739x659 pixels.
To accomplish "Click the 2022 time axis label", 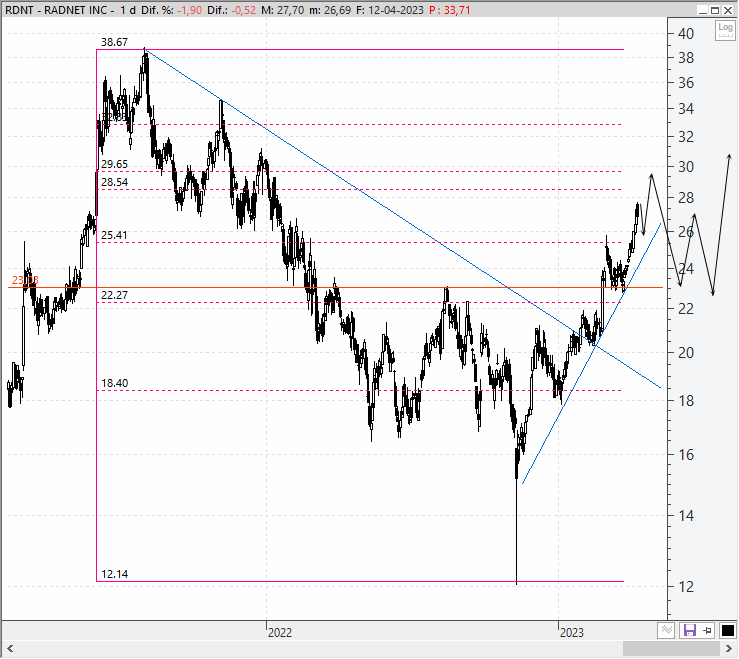I will (280, 633).
